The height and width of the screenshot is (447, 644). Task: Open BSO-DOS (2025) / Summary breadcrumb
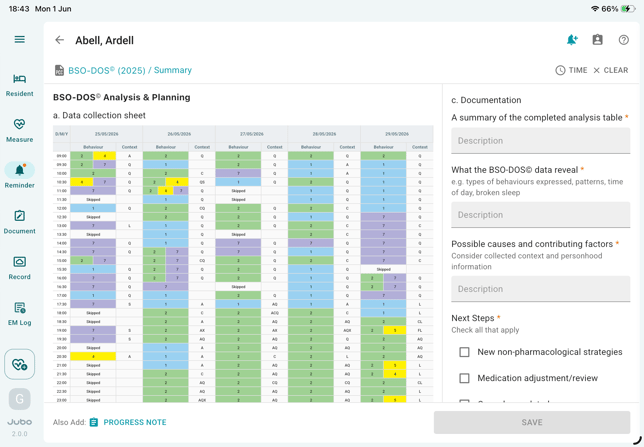coord(130,70)
